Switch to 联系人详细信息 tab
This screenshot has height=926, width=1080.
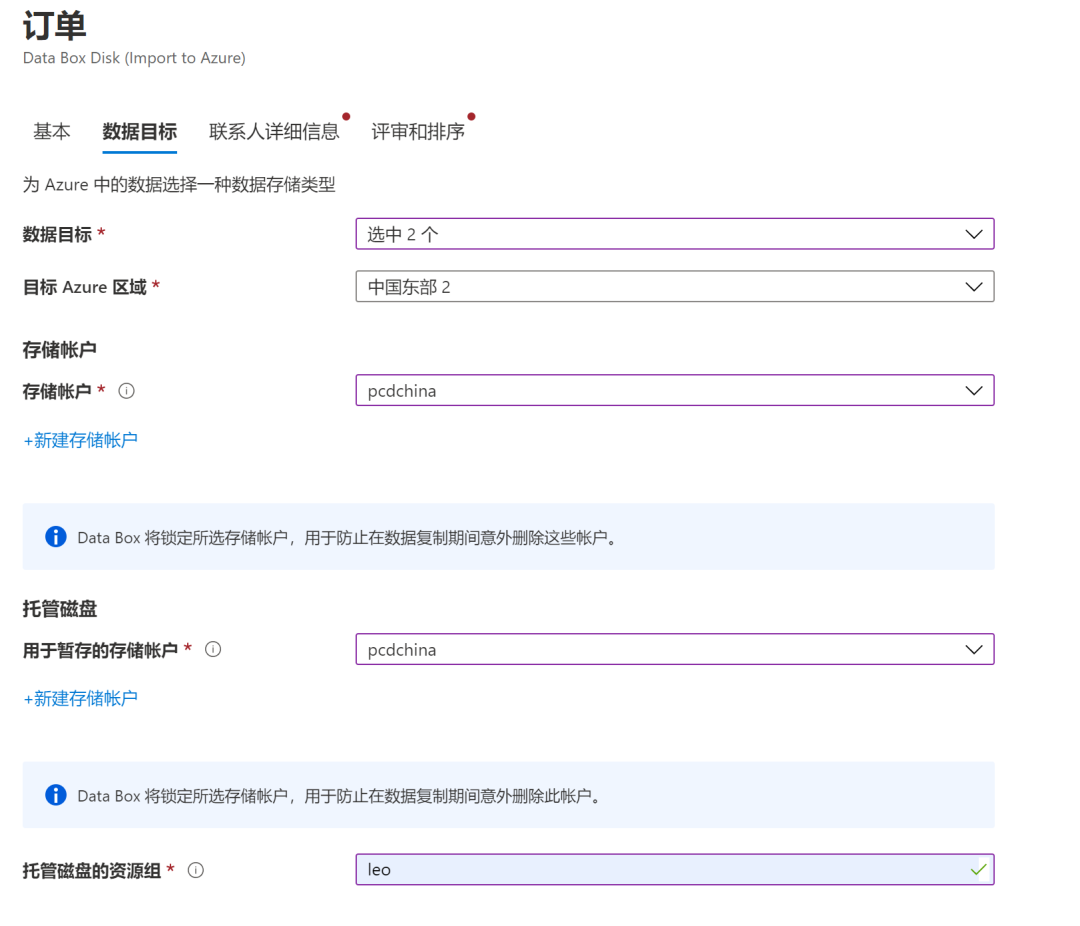274,131
